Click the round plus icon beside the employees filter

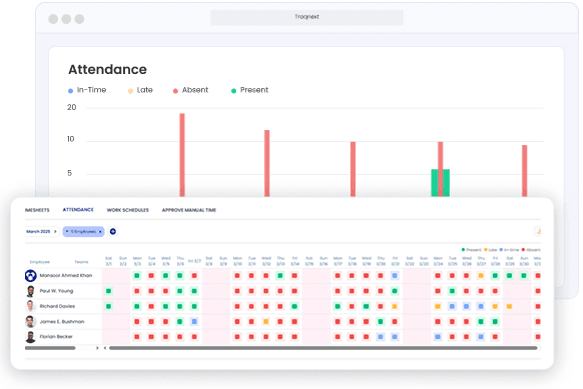113,231
